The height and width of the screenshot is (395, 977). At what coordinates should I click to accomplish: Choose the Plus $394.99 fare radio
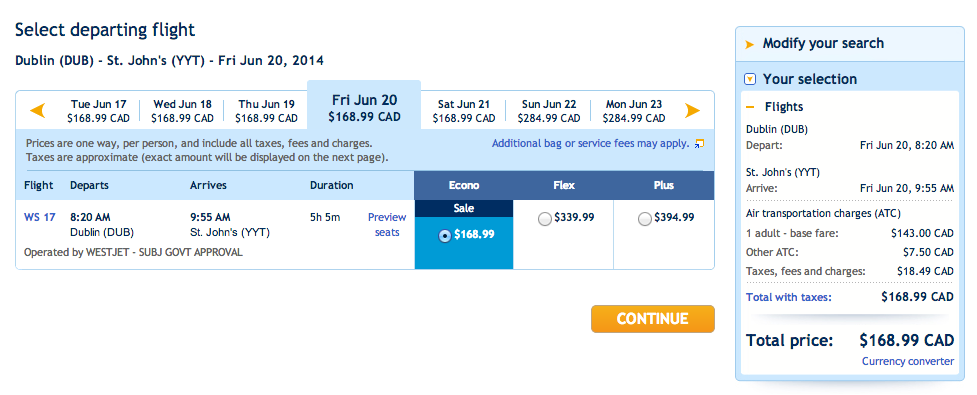pyautogui.click(x=645, y=219)
